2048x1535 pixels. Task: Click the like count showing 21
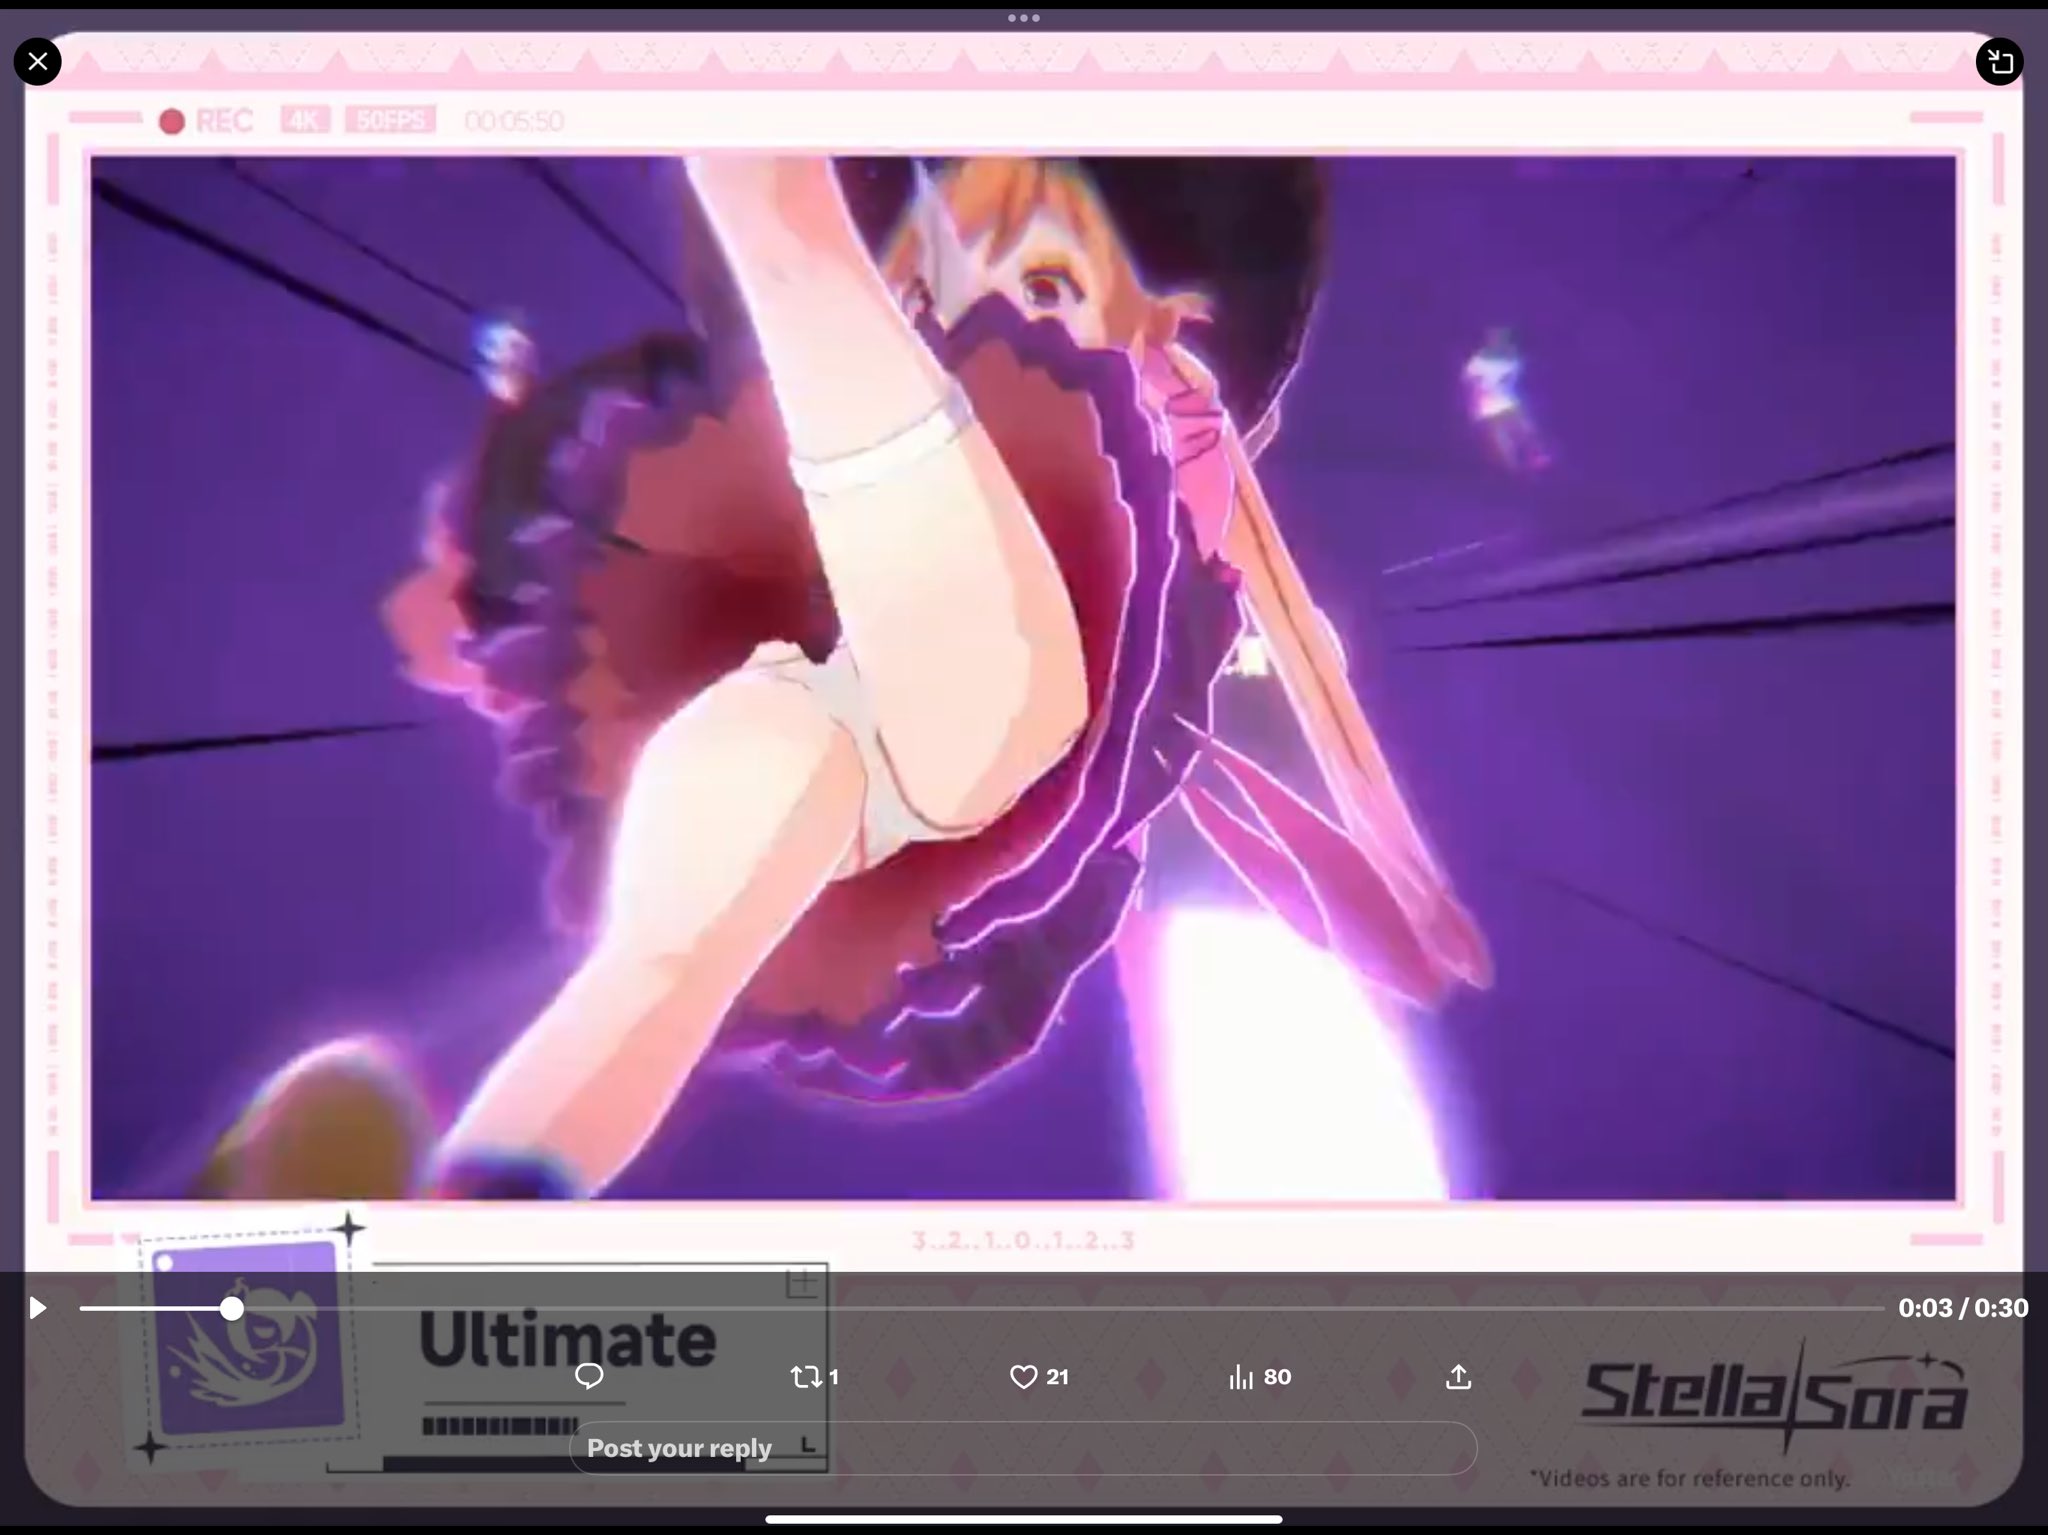tap(1057, 1377)
